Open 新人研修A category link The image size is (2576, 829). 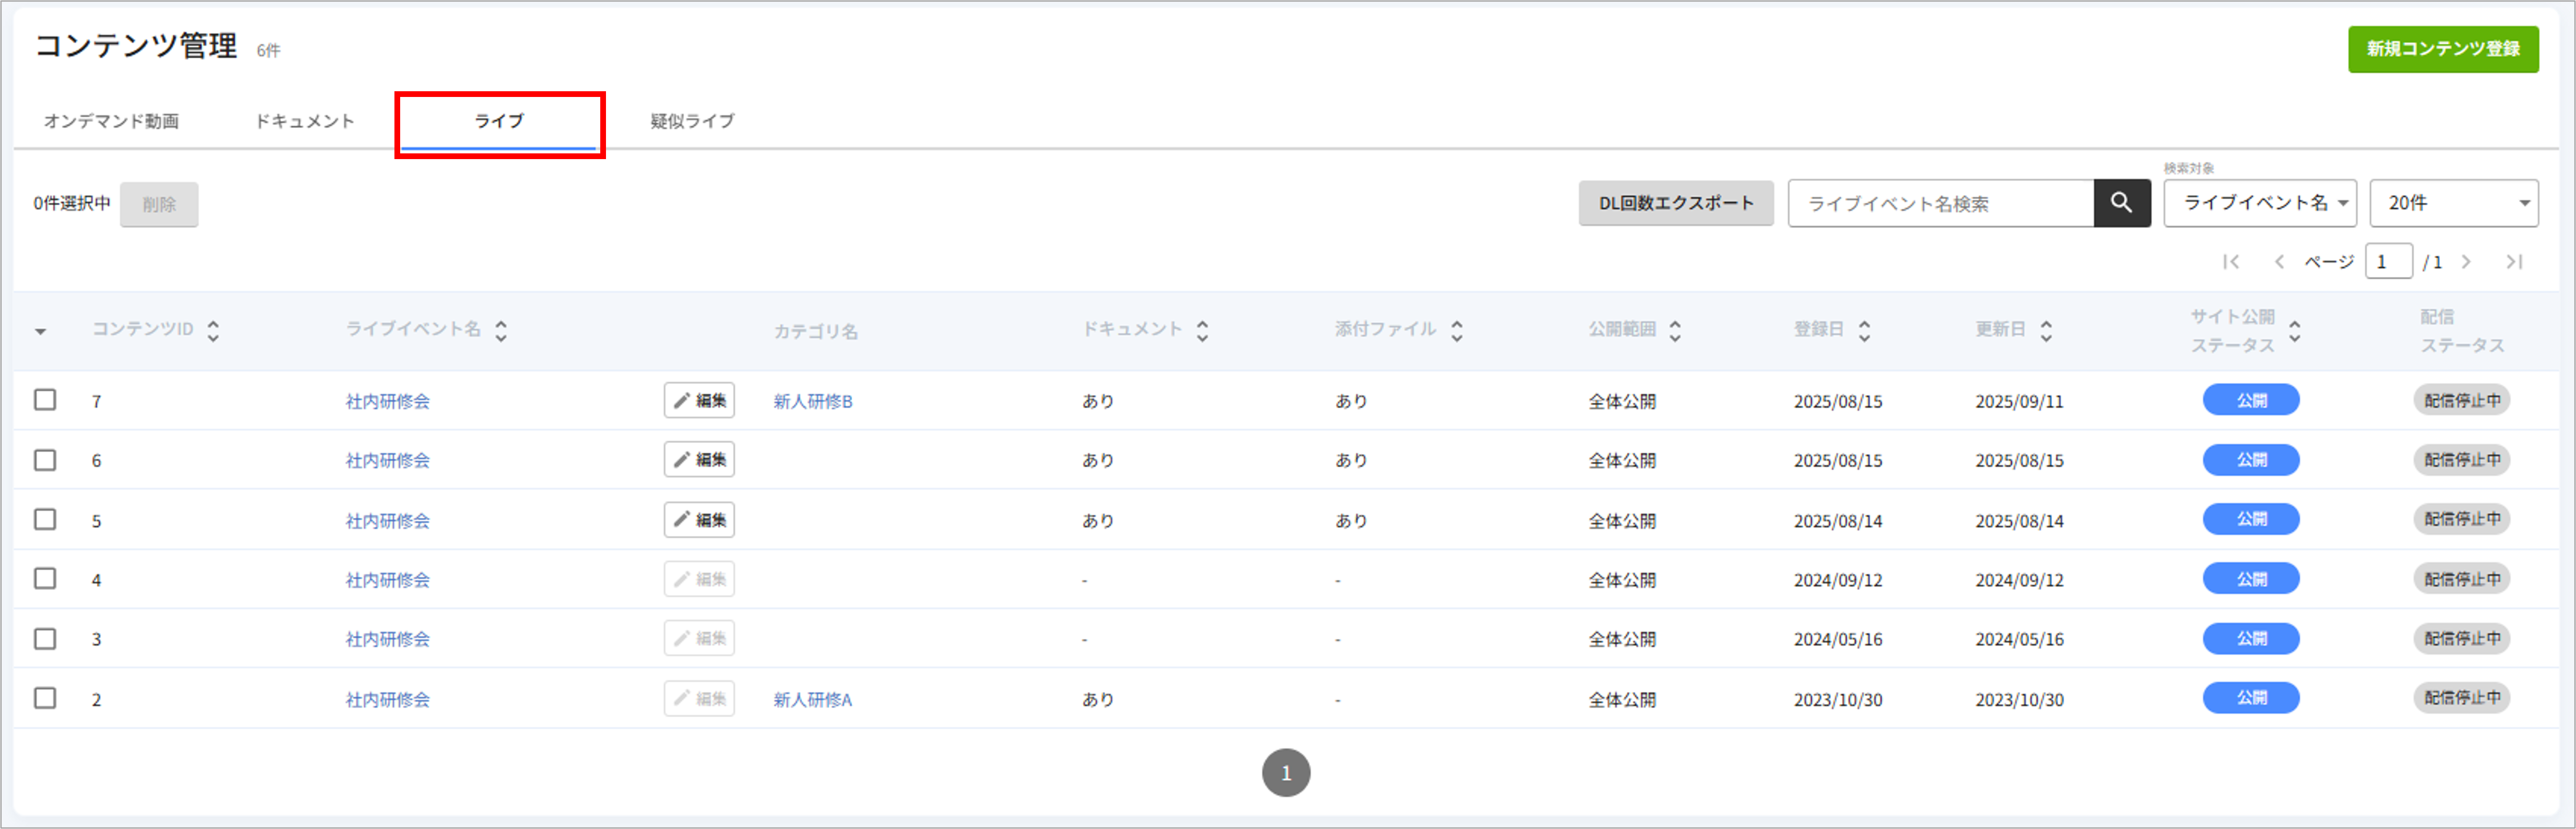tap(813, 700)
